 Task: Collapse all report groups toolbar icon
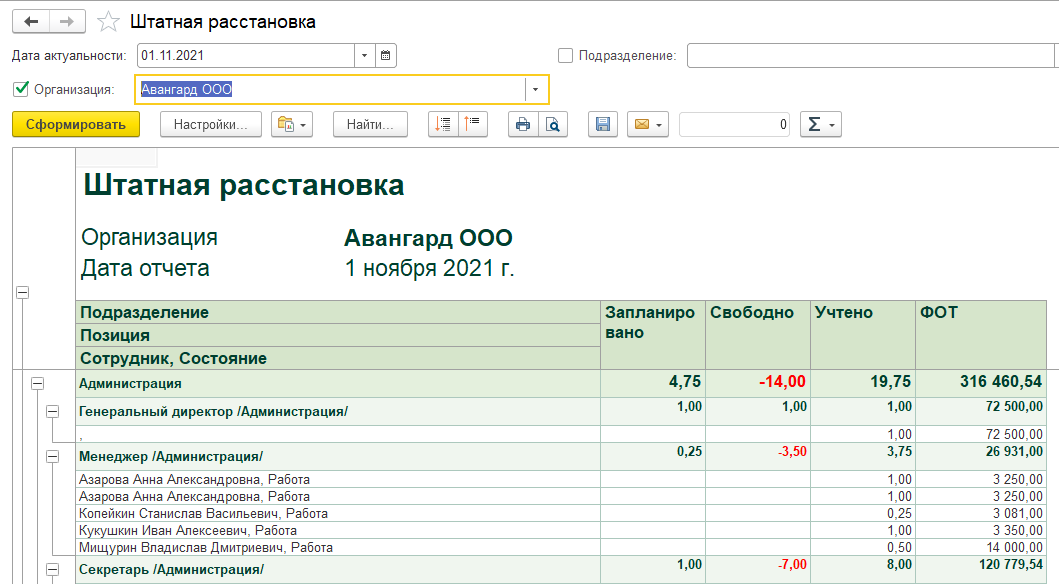(x=472, y=125)
